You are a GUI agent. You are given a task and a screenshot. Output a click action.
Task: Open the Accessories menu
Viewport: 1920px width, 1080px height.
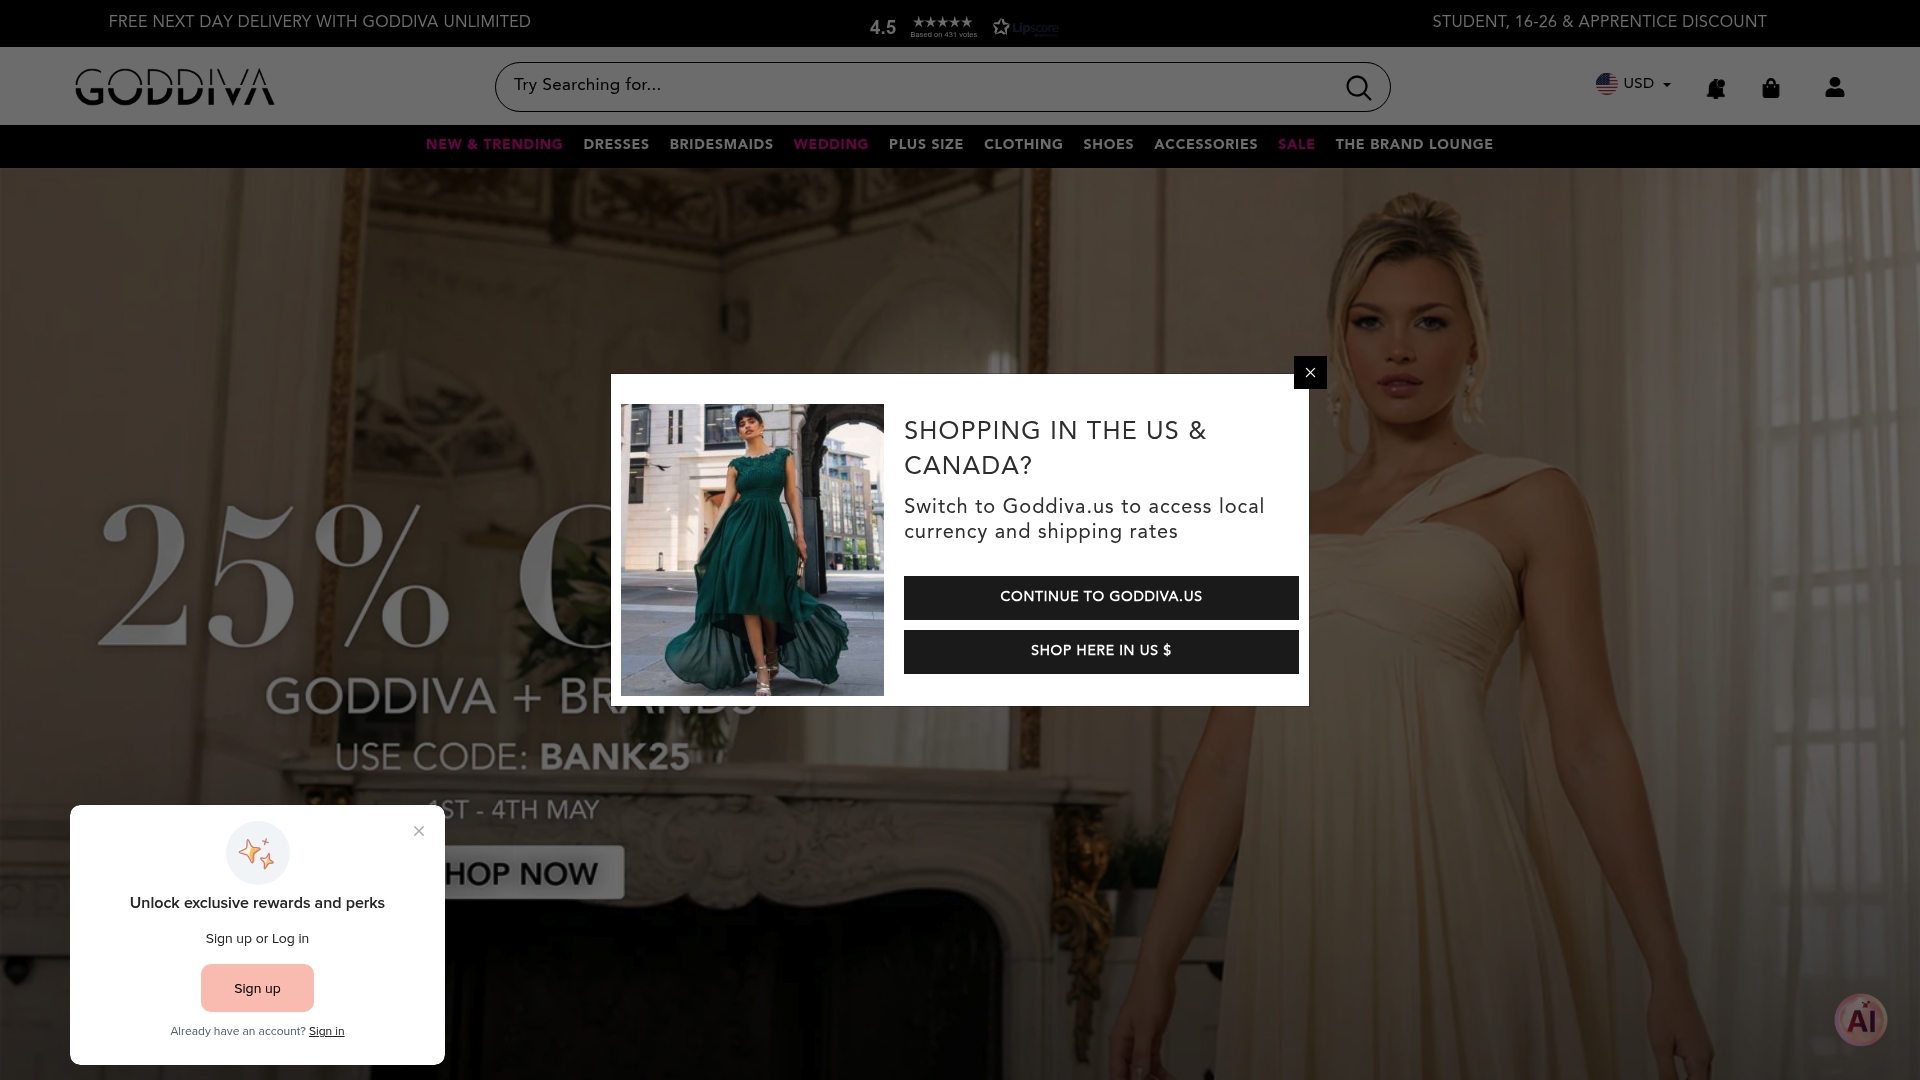click(1206, 145)
